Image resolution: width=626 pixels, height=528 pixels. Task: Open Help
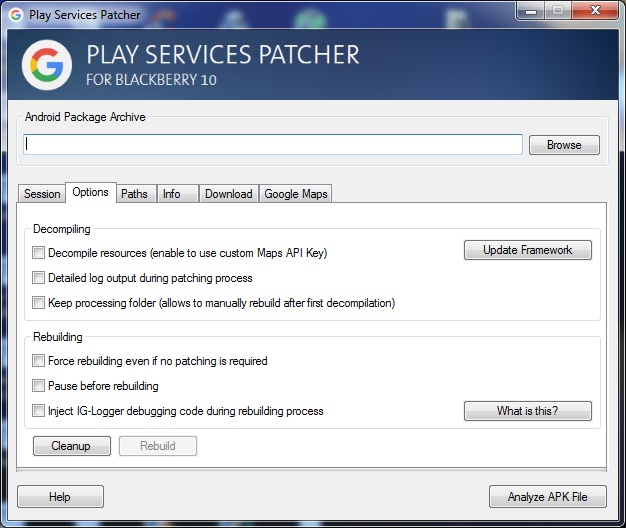pyautogui.click(x=60, y=497)
